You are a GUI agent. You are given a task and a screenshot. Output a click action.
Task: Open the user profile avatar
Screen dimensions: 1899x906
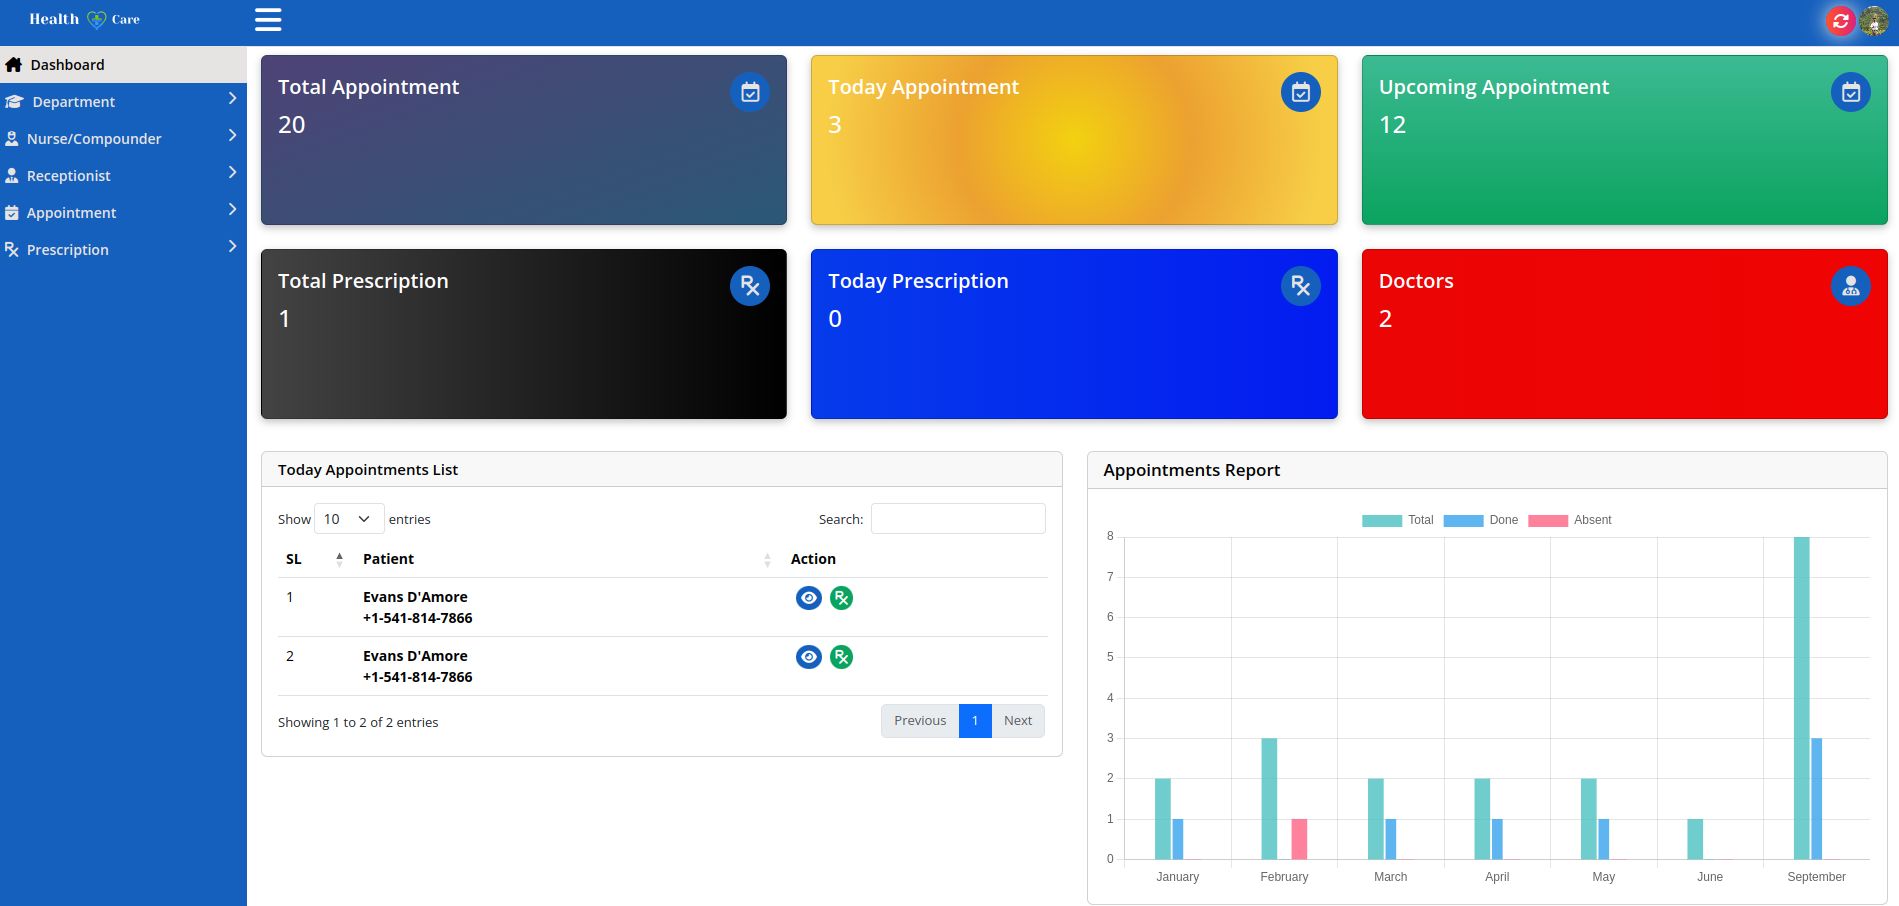tap(1874, 21)
